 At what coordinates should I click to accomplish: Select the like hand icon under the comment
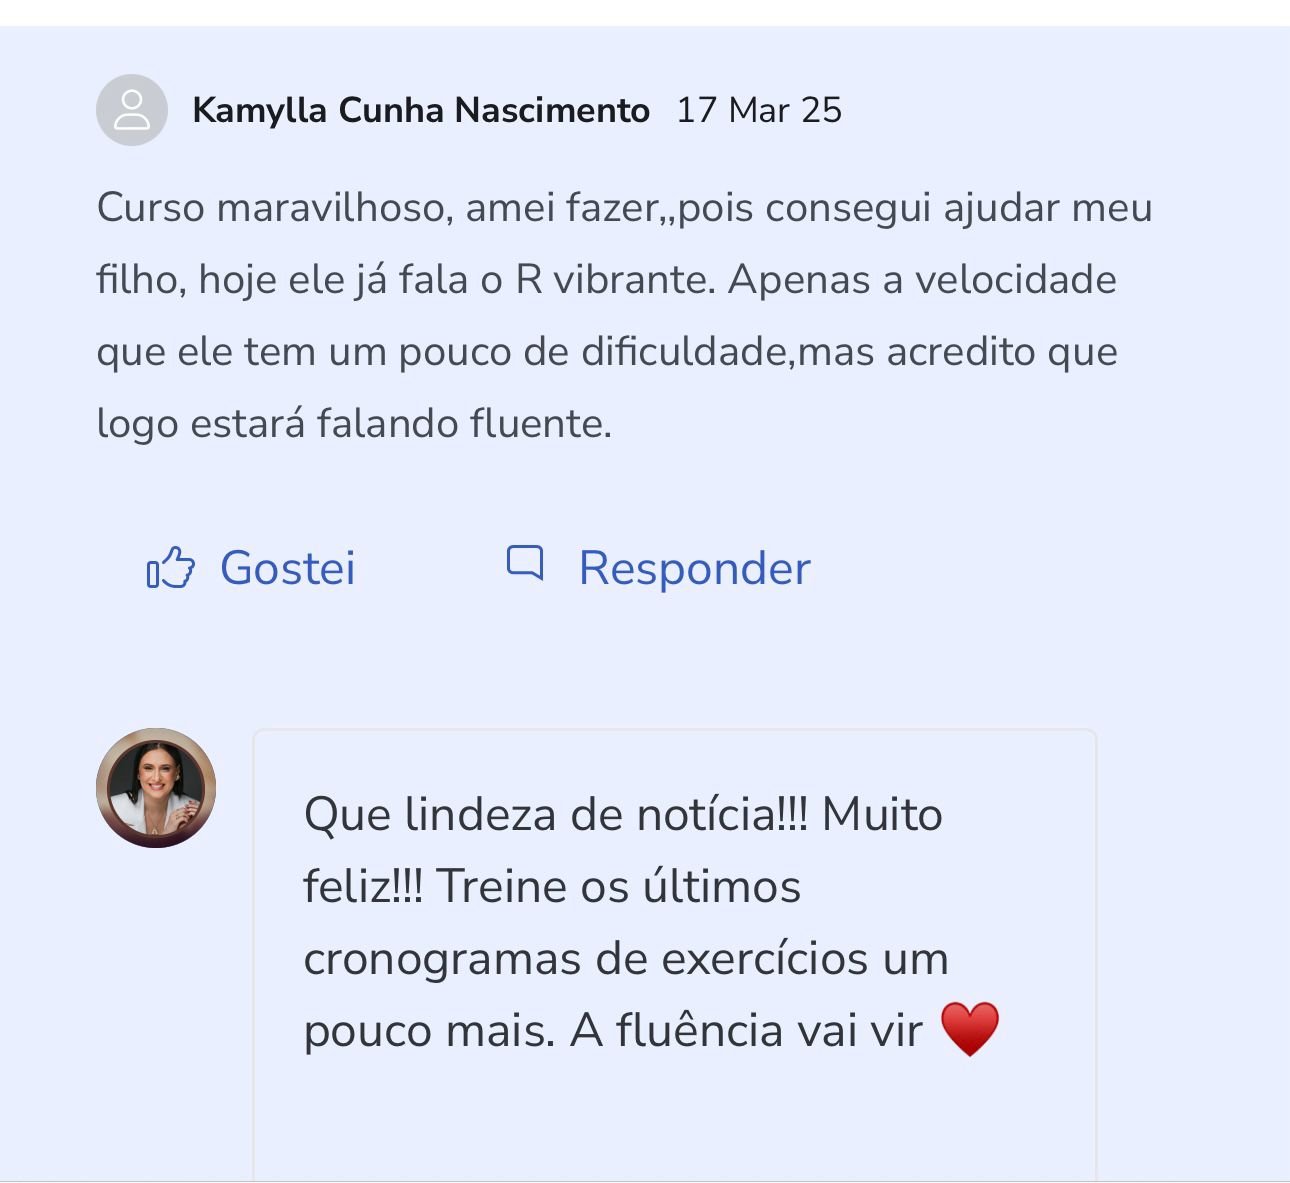pyautogui.click(x=170, y=569)
